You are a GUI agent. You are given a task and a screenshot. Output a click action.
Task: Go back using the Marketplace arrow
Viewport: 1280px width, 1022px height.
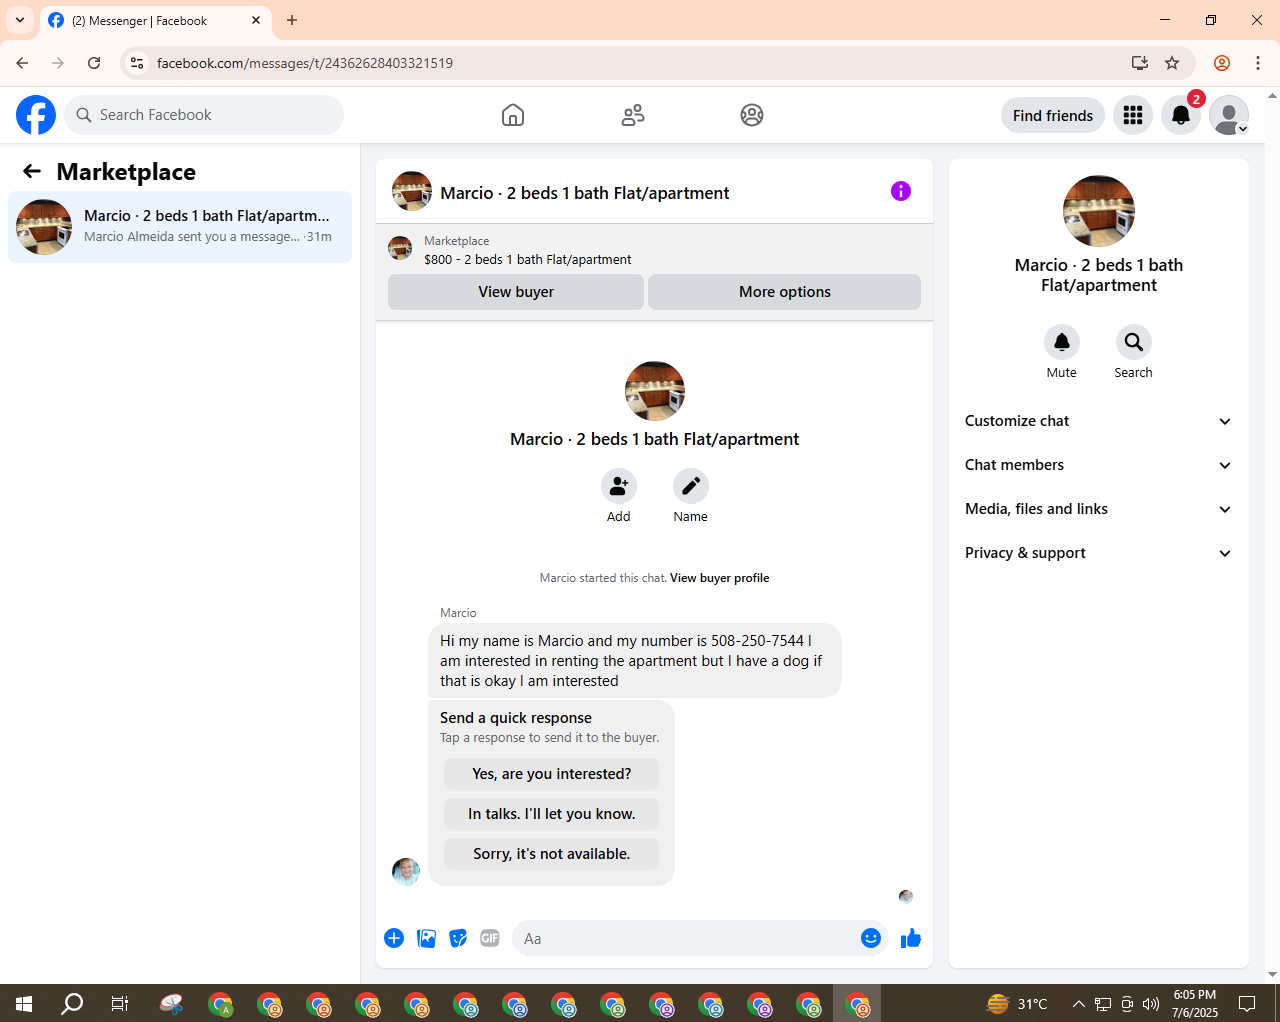[x=32, y=171]
